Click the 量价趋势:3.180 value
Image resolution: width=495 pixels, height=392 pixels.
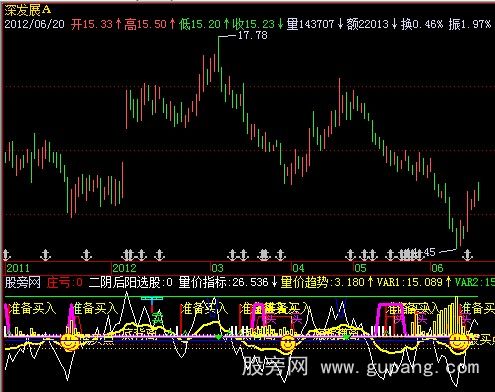322,283
